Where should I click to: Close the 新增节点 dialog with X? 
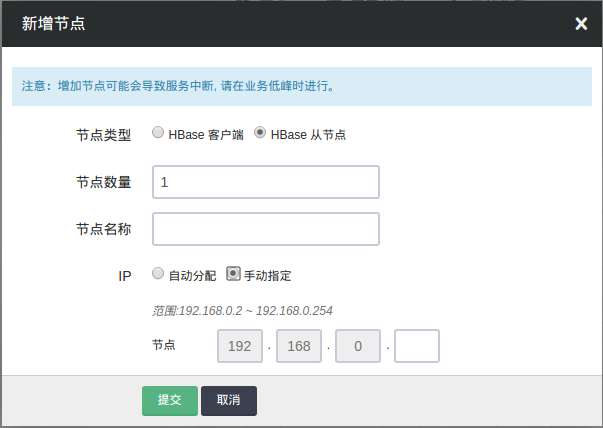click(x=581, y=24)
